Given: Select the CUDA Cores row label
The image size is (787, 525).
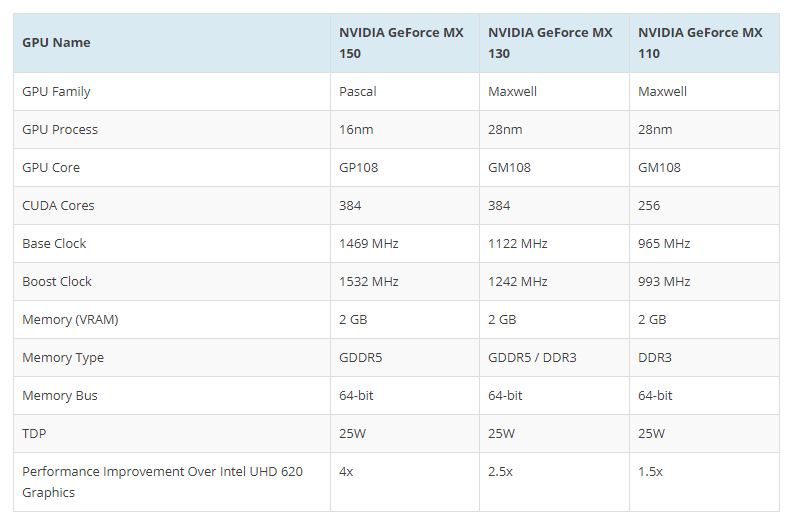Looking at the screenshot, I should pos(60,205).
